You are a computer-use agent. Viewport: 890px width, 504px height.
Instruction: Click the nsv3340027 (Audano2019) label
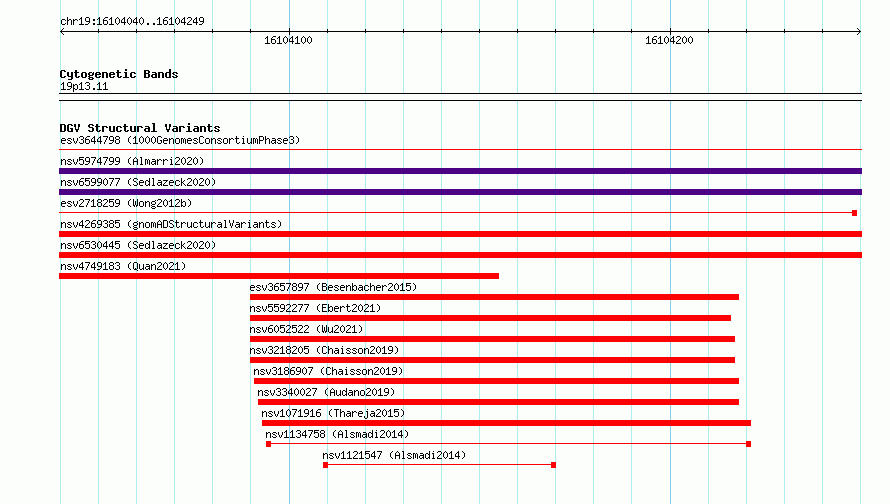point(326,392)
